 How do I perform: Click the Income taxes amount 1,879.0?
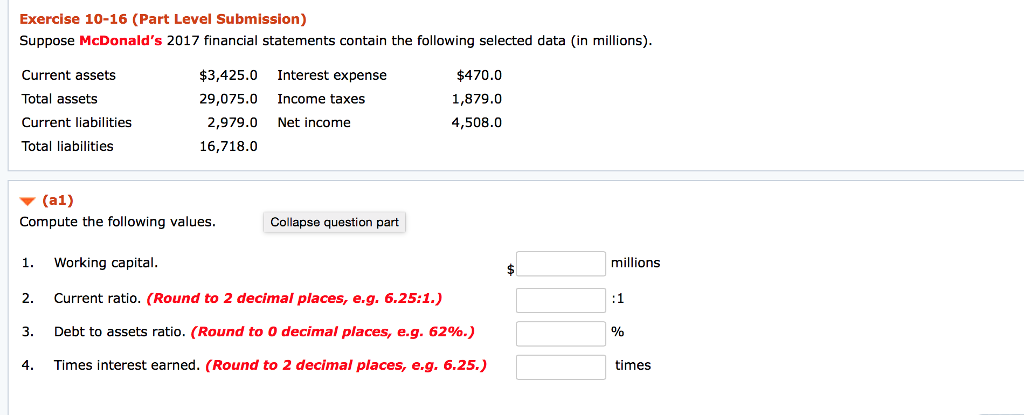click(476, 99)
